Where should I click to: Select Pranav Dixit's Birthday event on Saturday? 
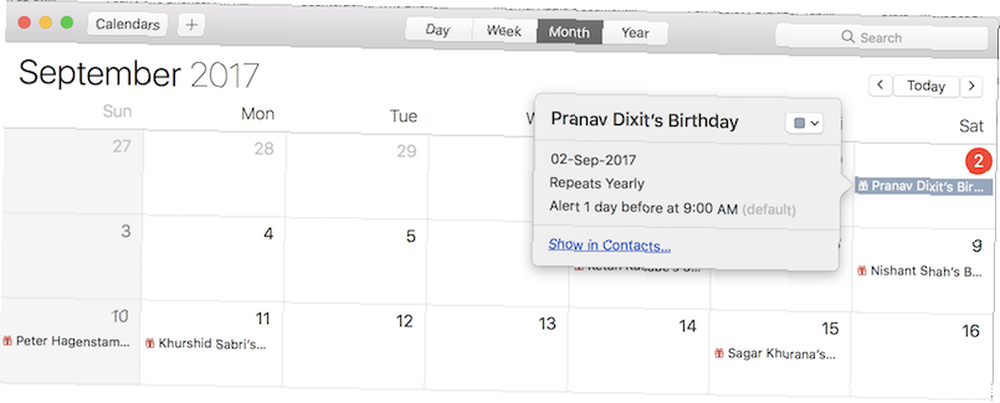click(924, 186)
